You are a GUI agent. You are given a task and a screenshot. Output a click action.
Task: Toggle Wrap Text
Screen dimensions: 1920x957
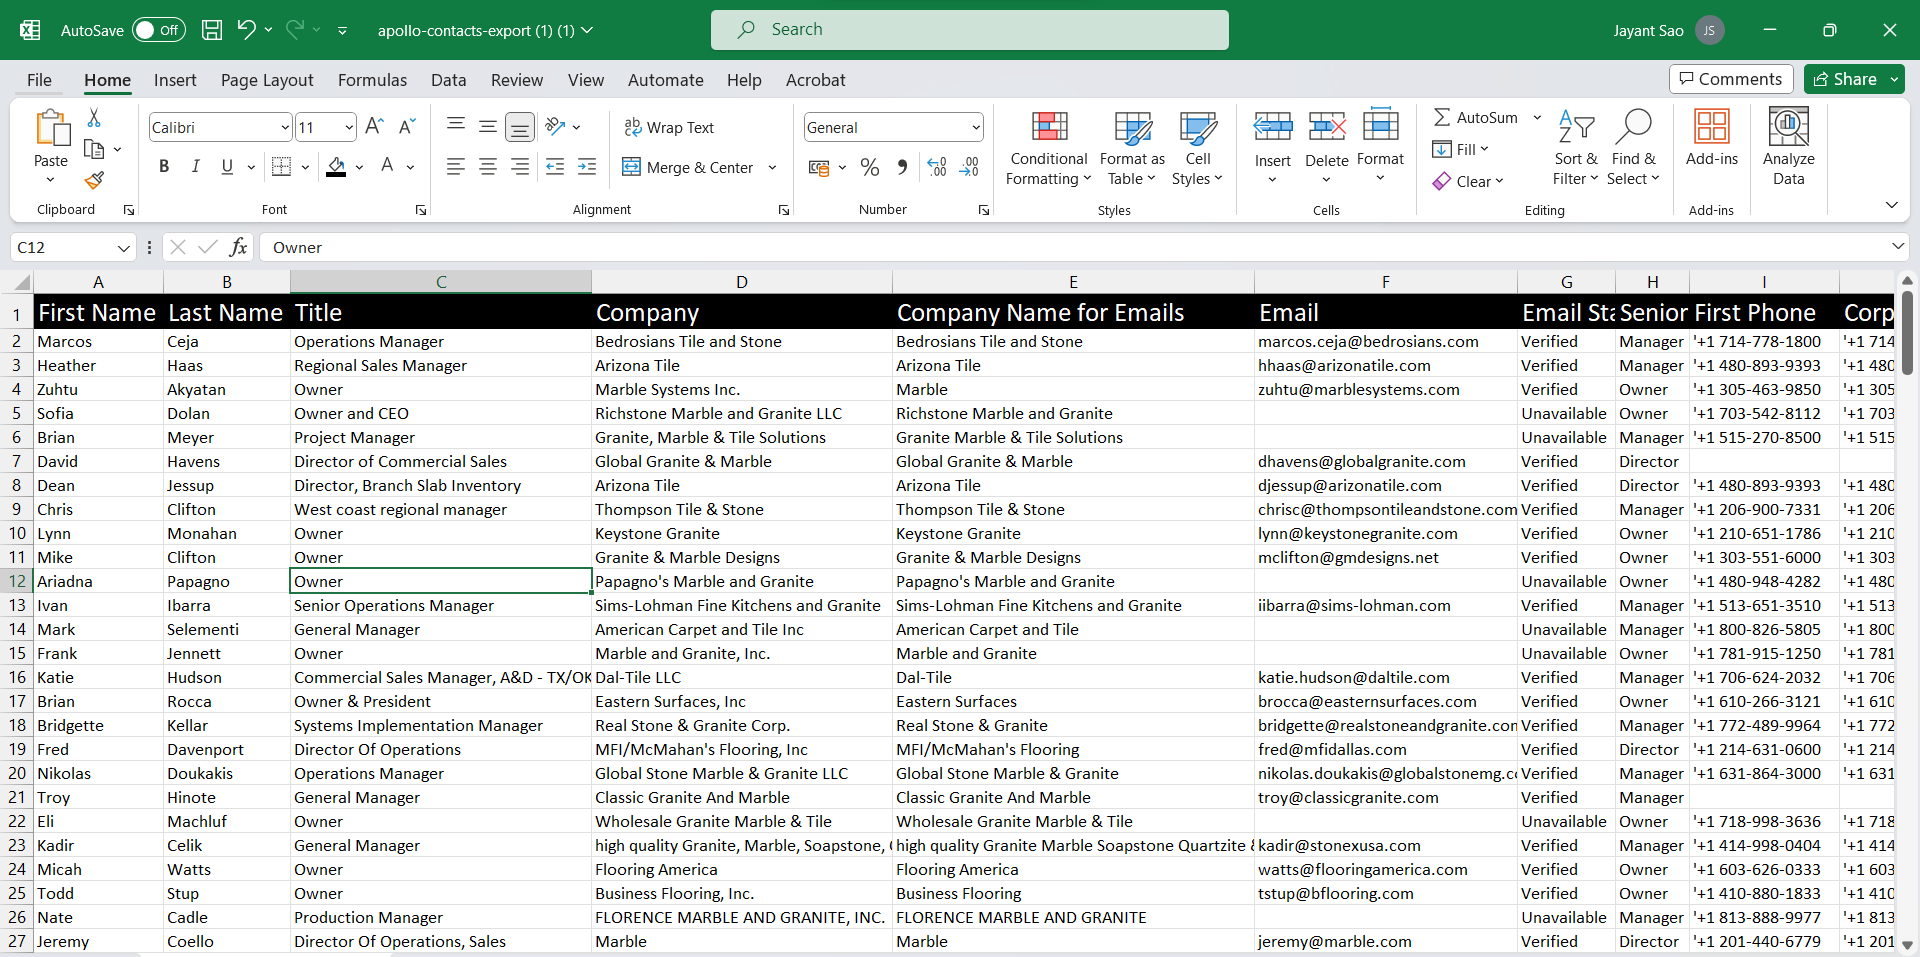click(668, 127)
